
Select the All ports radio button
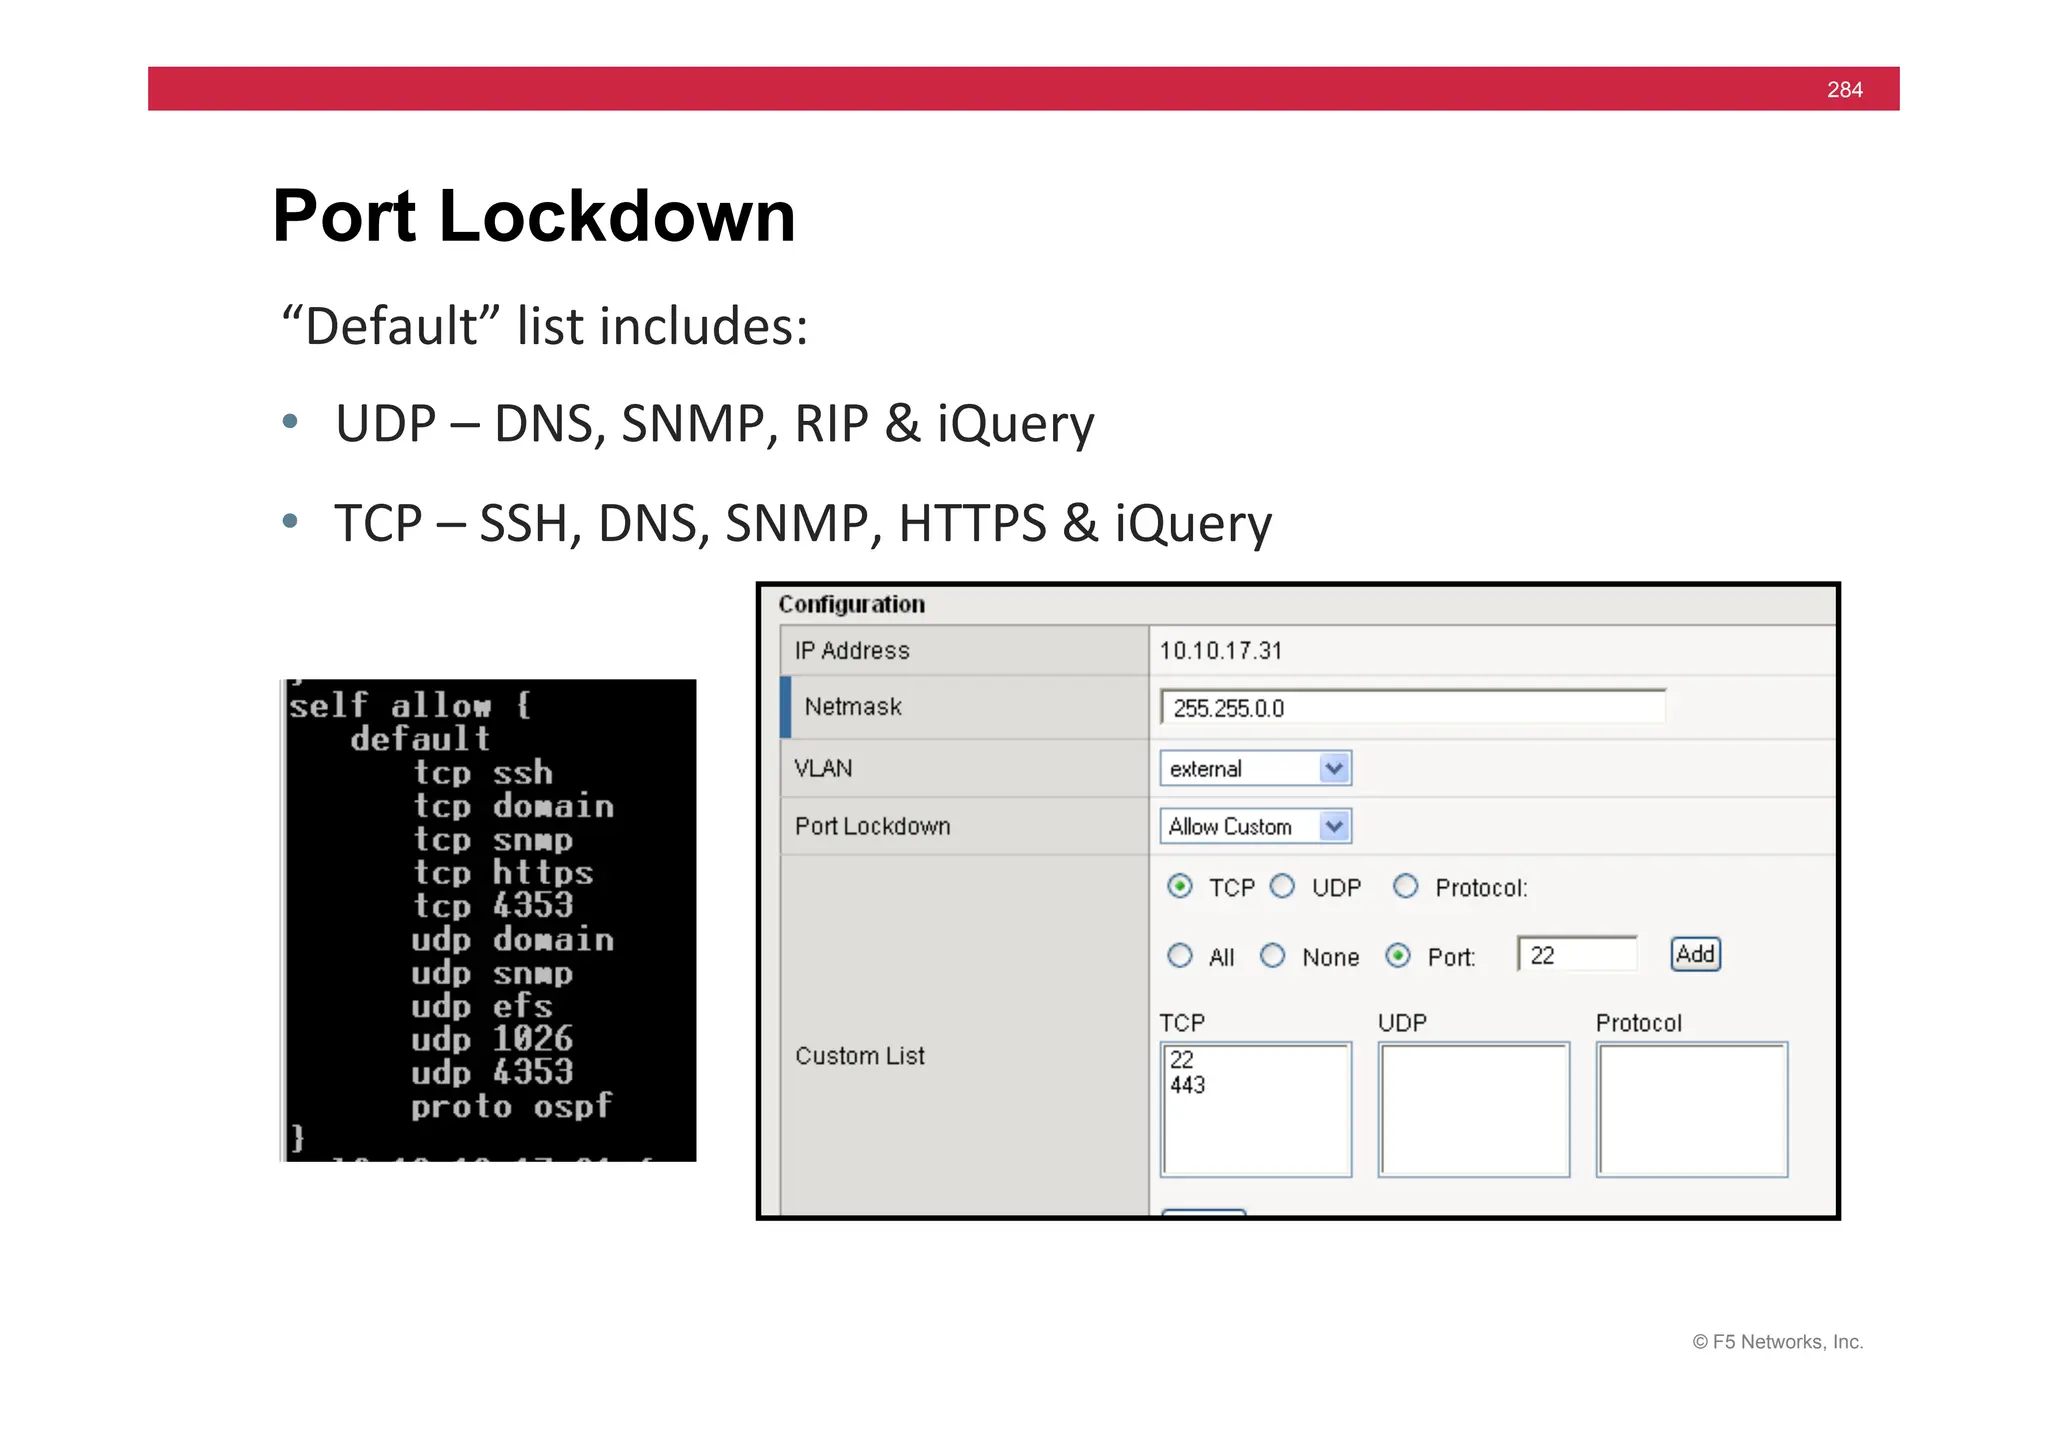pos(1180,956)
